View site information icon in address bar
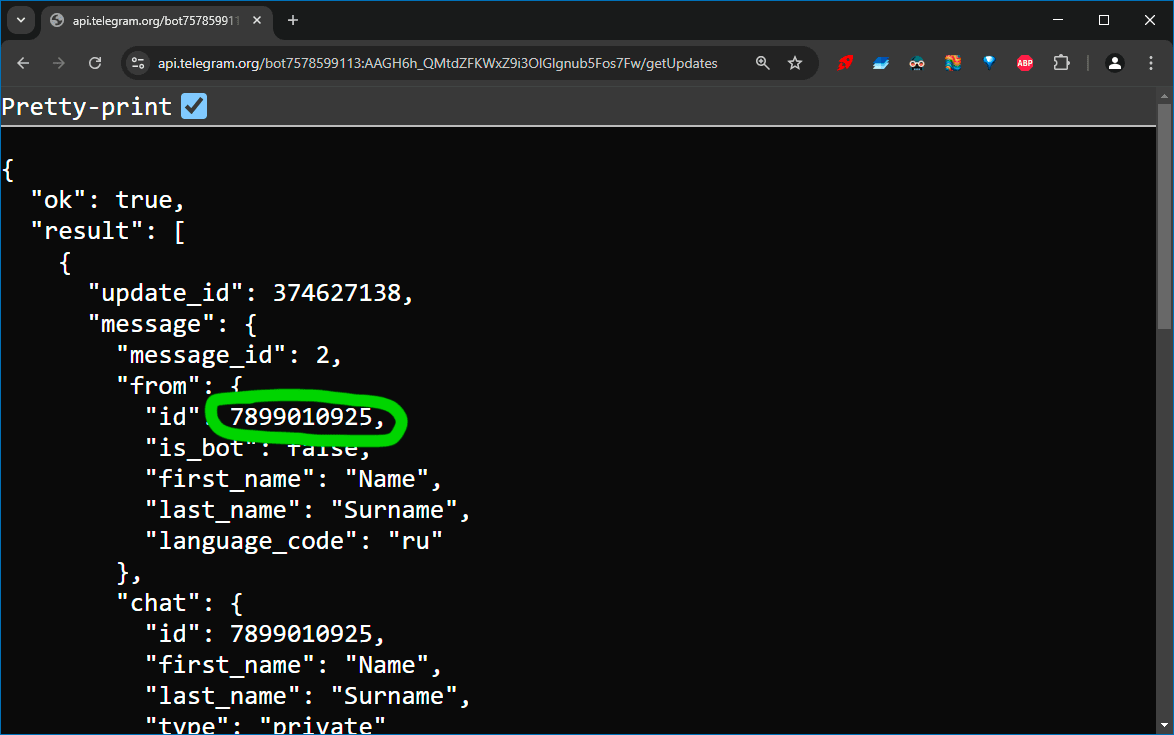 [x=138, y=63]
